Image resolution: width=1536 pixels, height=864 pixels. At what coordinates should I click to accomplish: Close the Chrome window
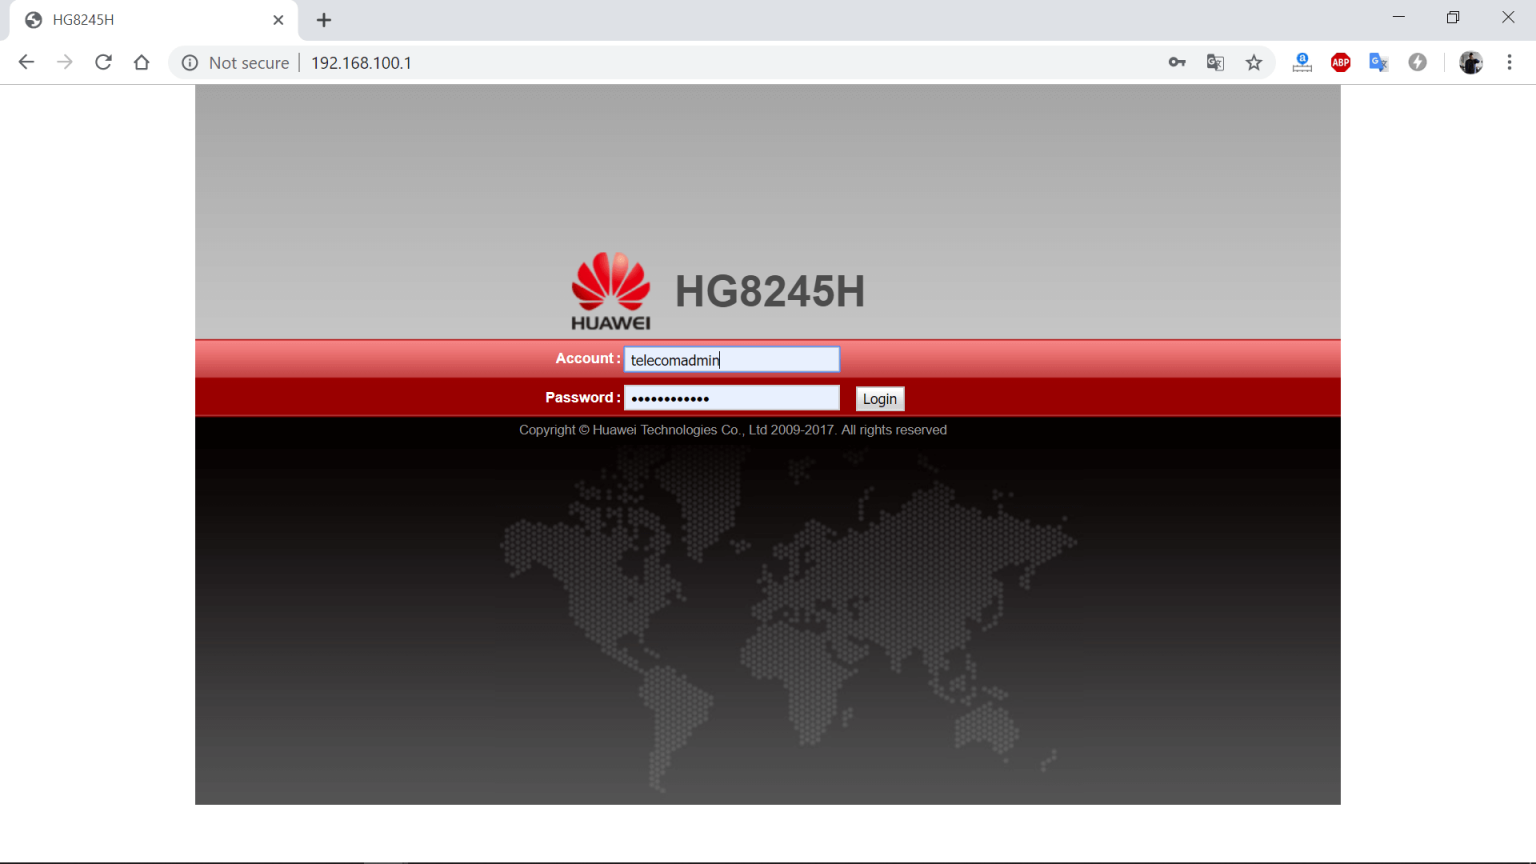1508,17
